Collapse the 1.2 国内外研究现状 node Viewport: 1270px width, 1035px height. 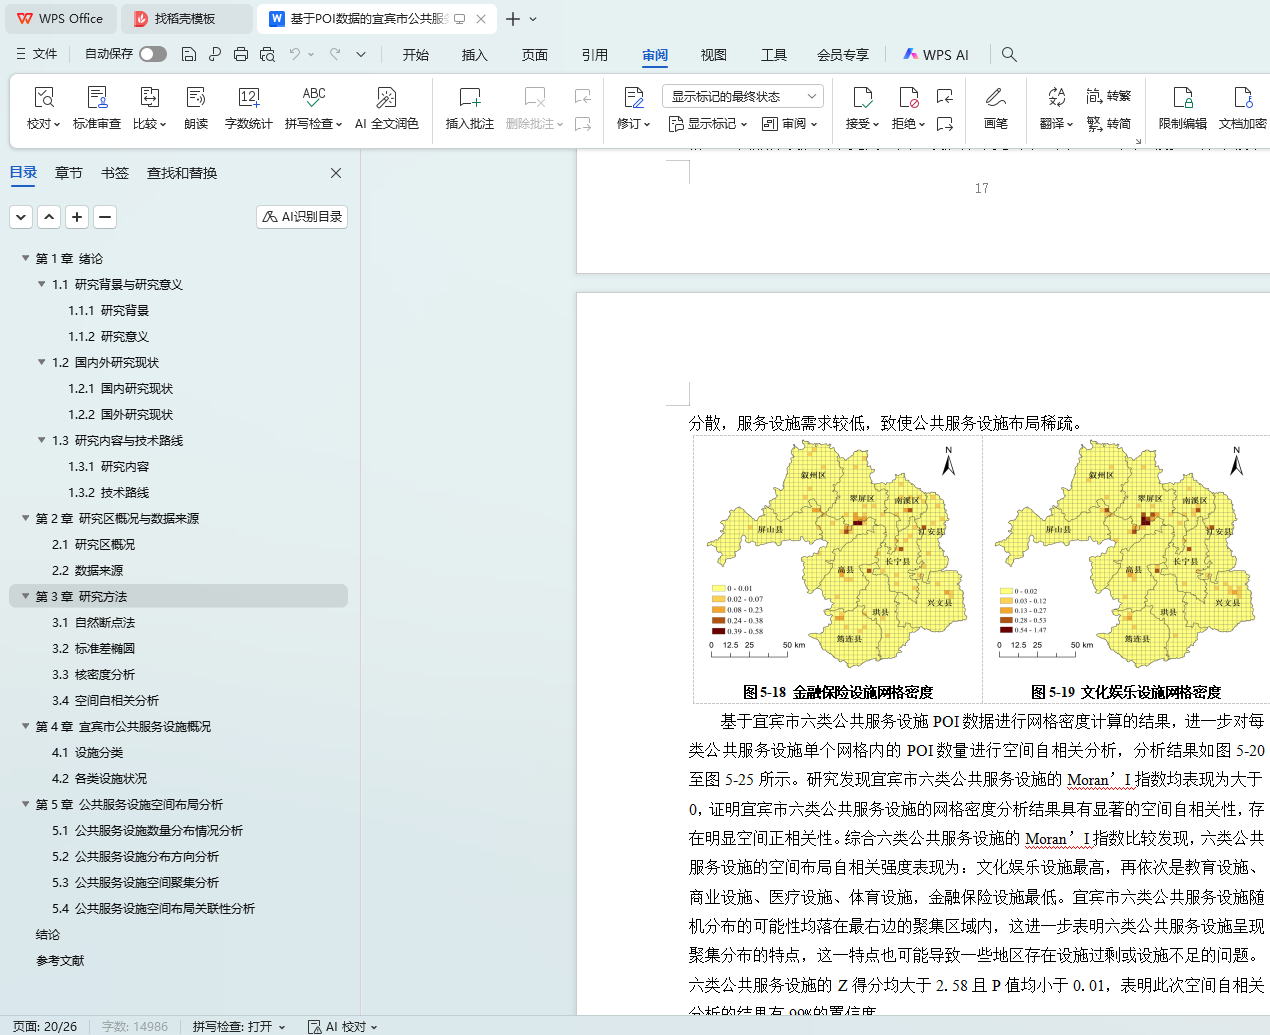[41, 362]
